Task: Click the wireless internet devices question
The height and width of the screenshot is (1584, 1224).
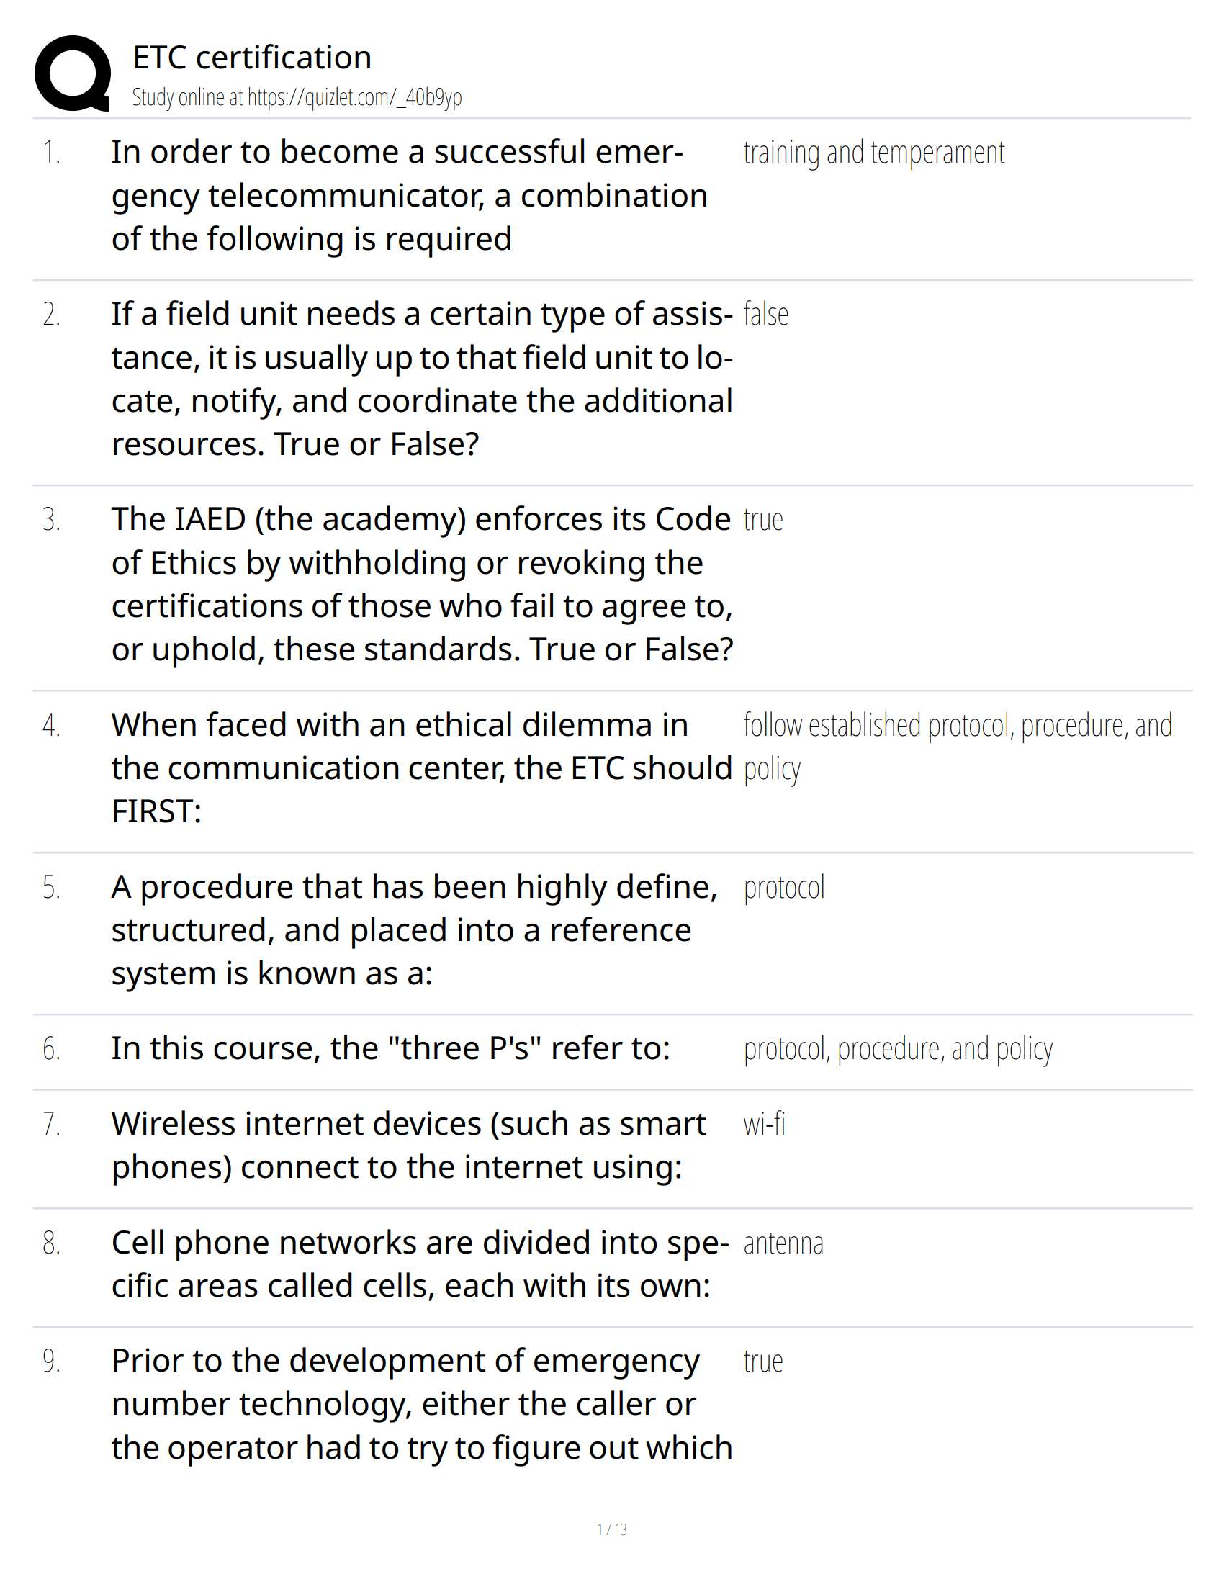Action: pos(408,1145)
